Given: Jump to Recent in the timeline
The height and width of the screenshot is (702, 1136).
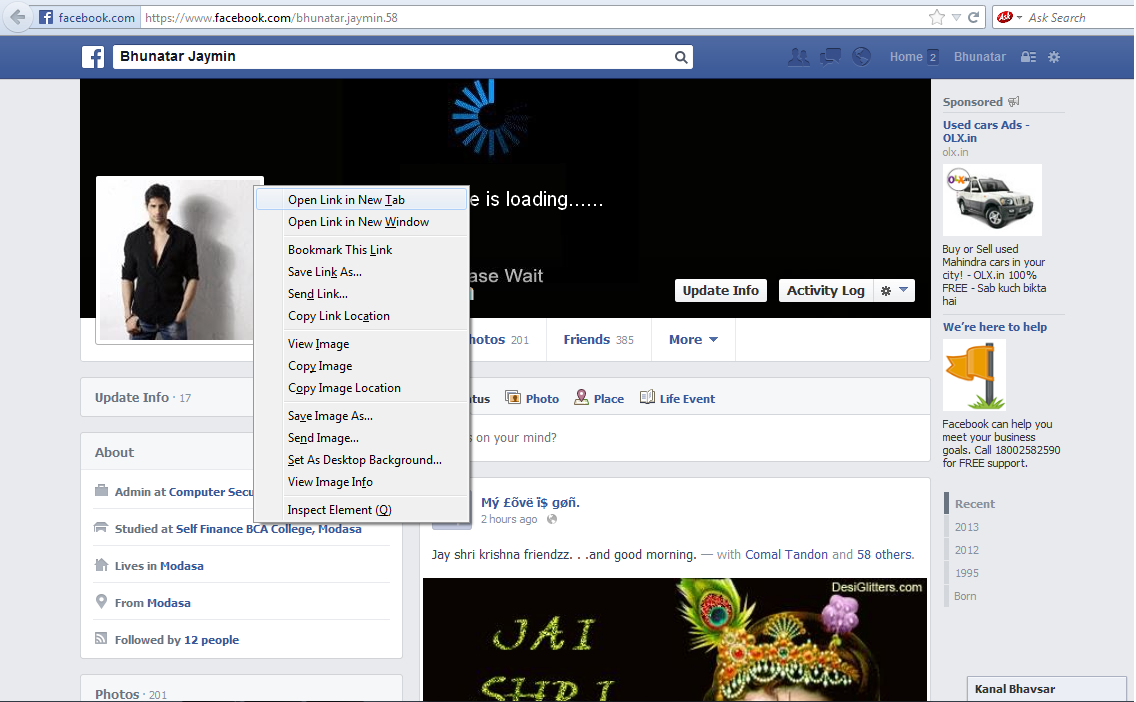Looking at the screenshot, I should pos(974,503).
